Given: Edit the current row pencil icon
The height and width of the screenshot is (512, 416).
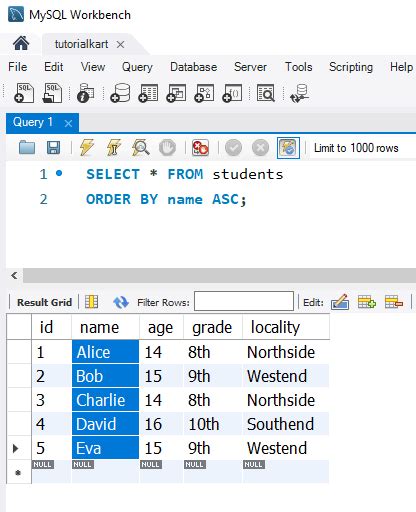Looking at the screenshot, I should click(x=340, y=302).
